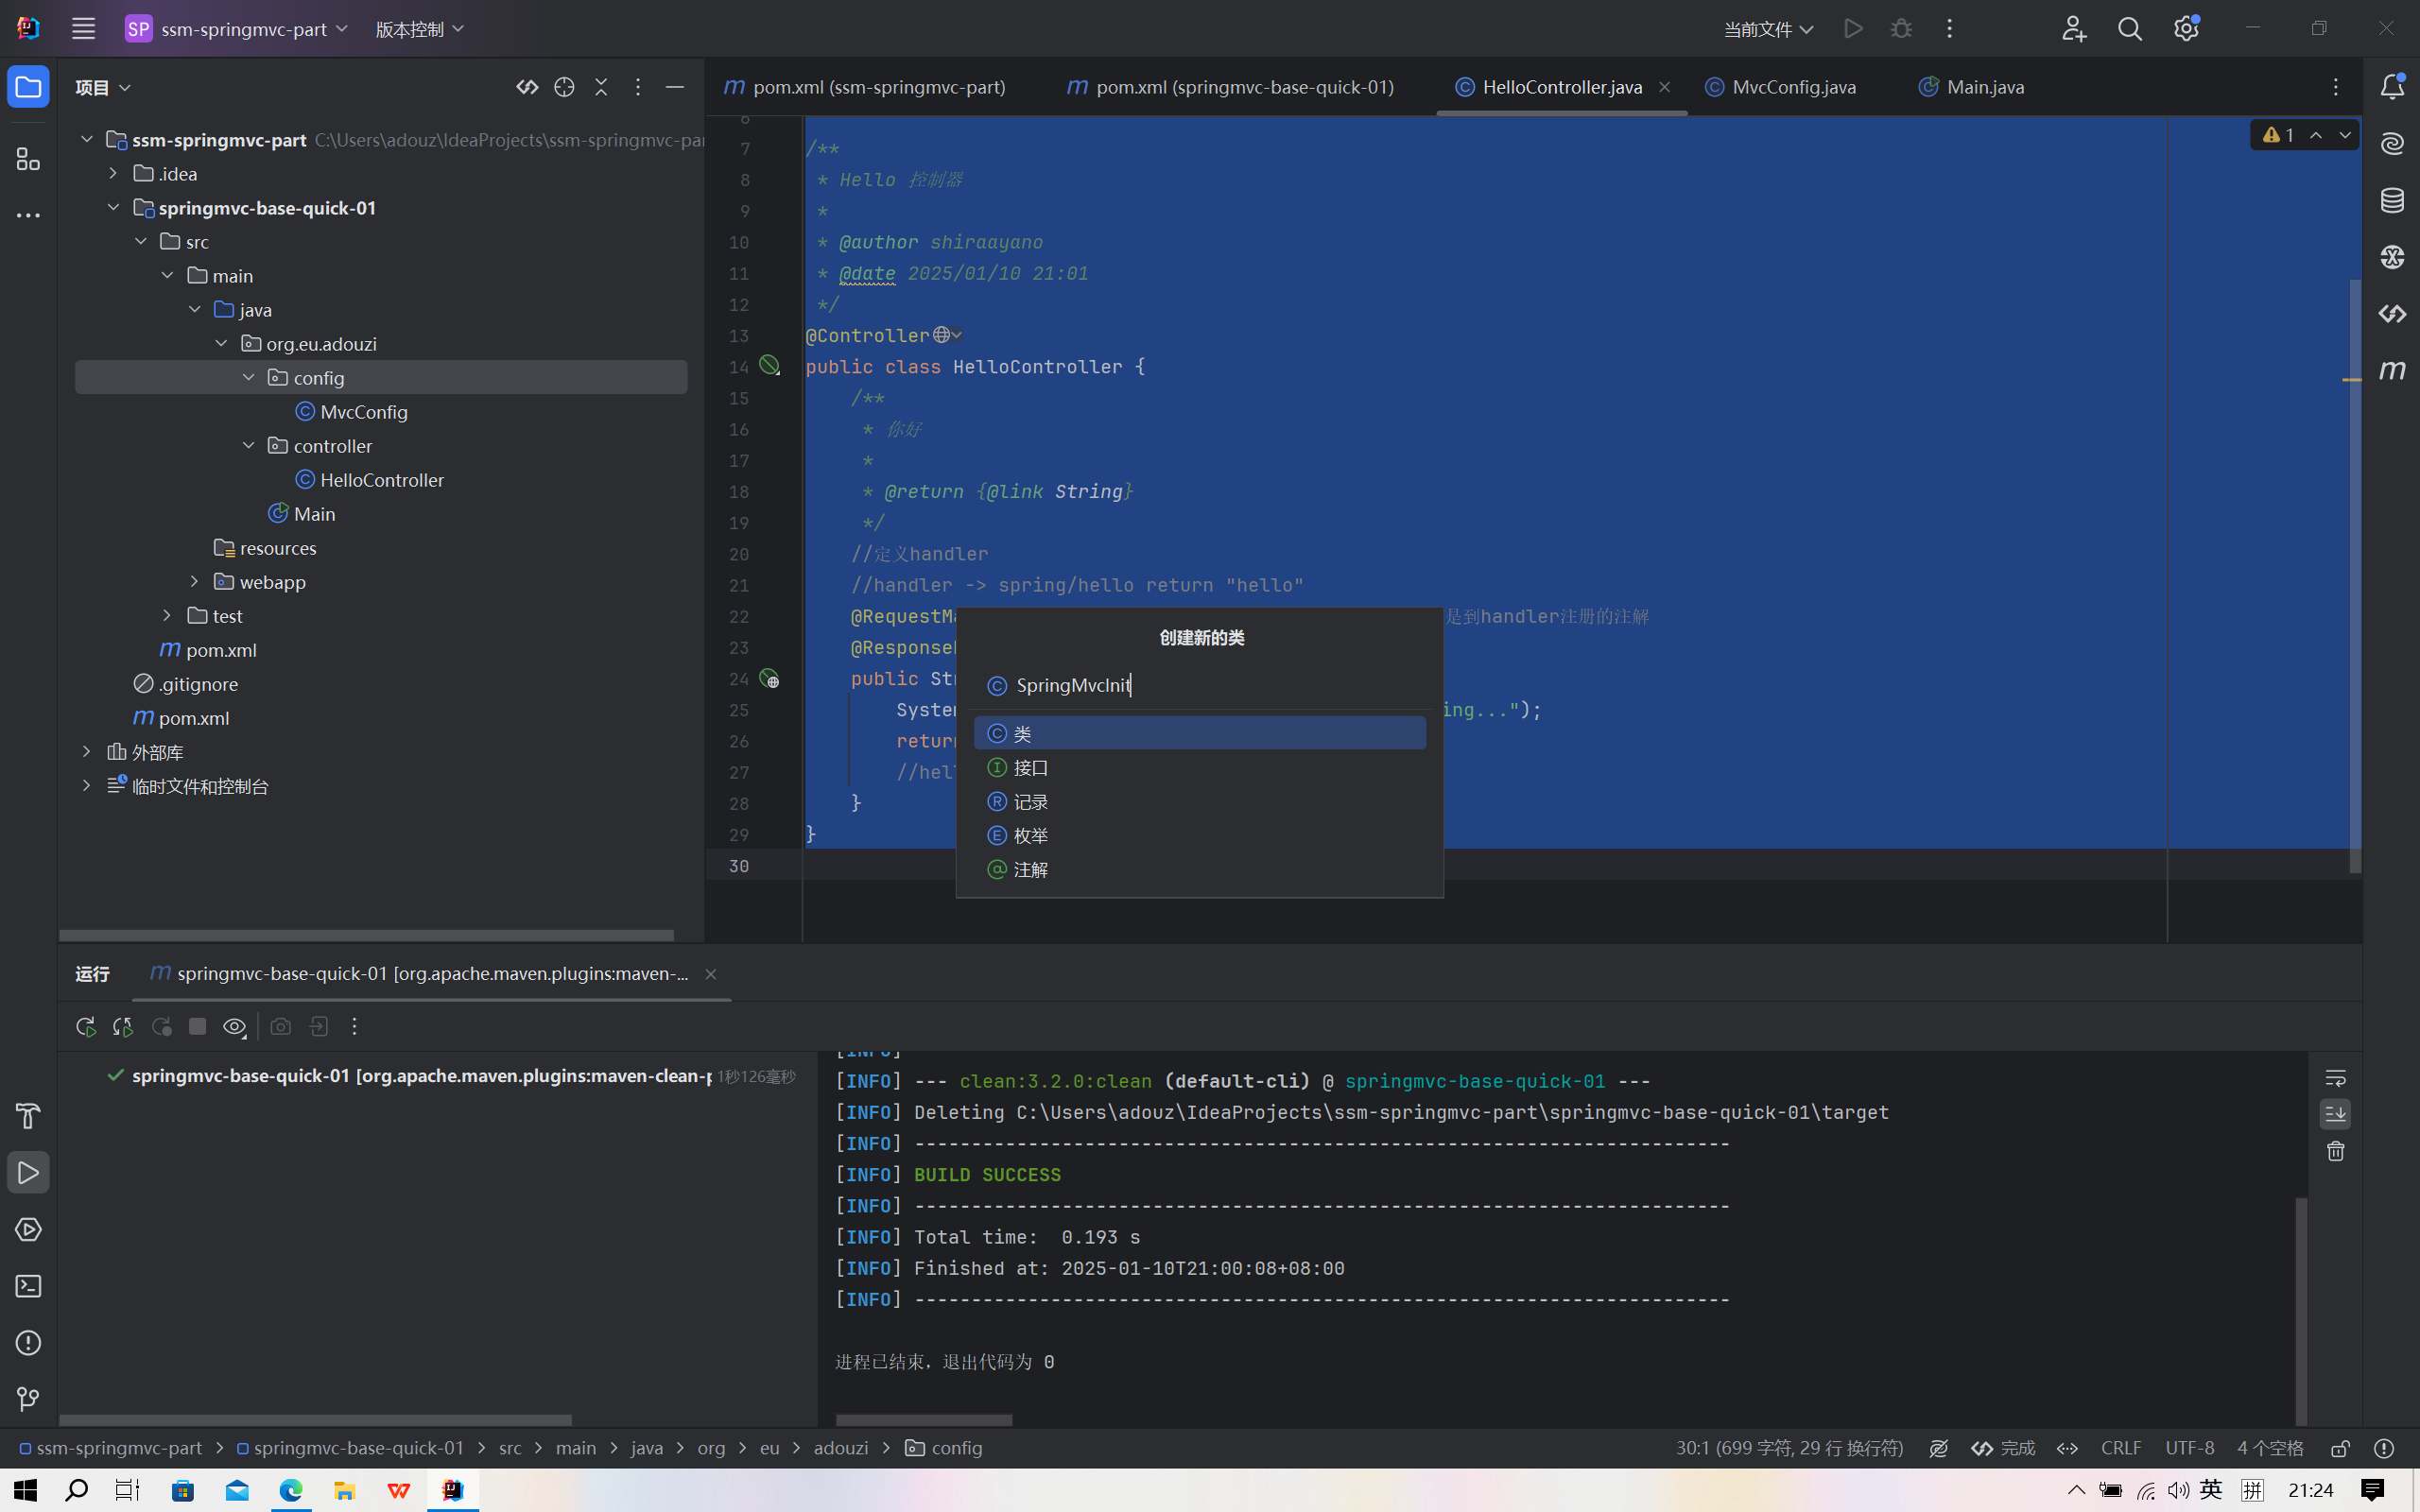Image resolution: width=2420 pixels, height=1512 pixels.
Task: Click the clear console trash icon
Action: click(2335, 1152)
